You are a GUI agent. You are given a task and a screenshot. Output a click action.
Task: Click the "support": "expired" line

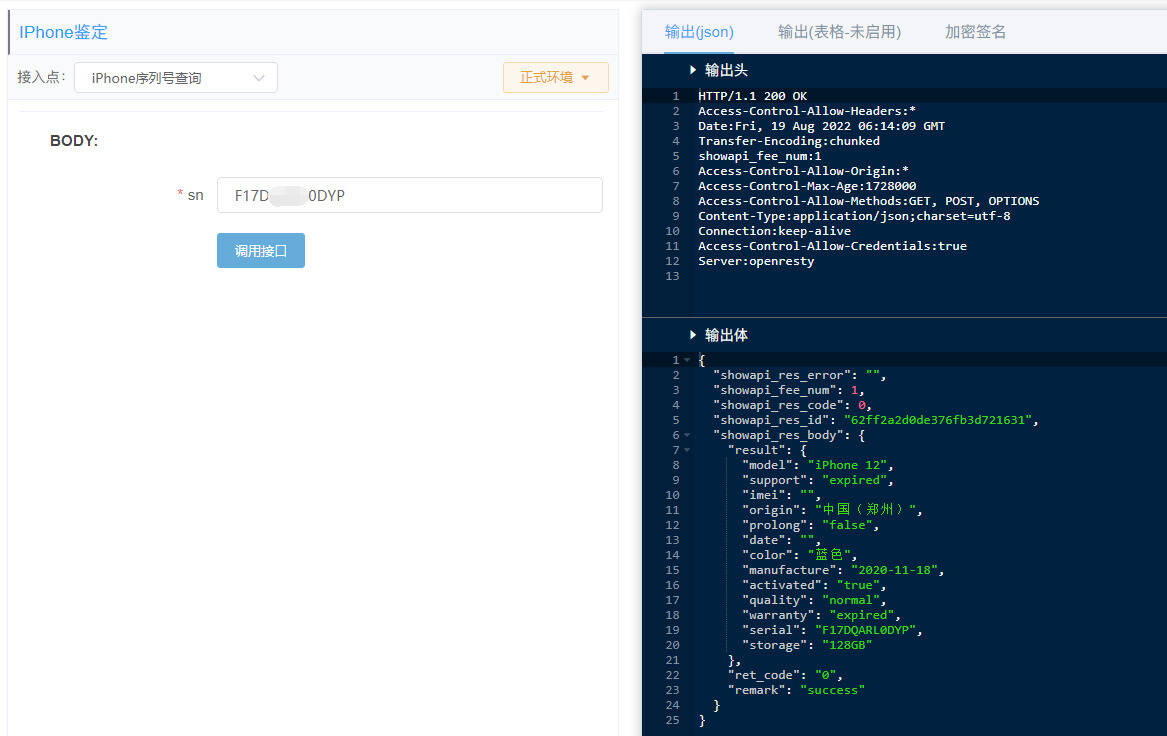click(x=818, y=480)
